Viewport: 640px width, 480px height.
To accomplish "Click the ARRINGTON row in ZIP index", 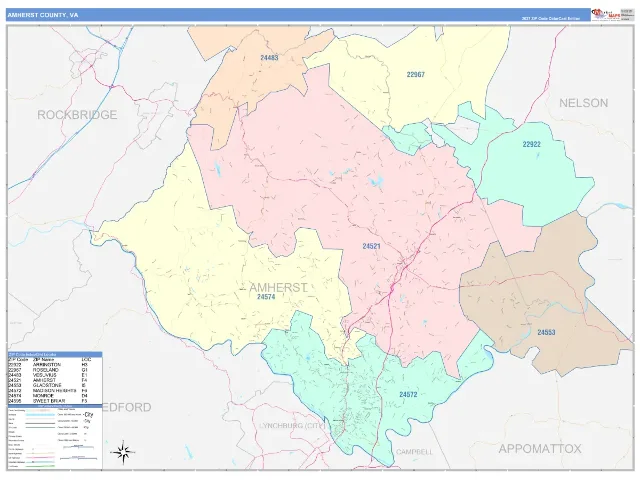I will (49, 365).
